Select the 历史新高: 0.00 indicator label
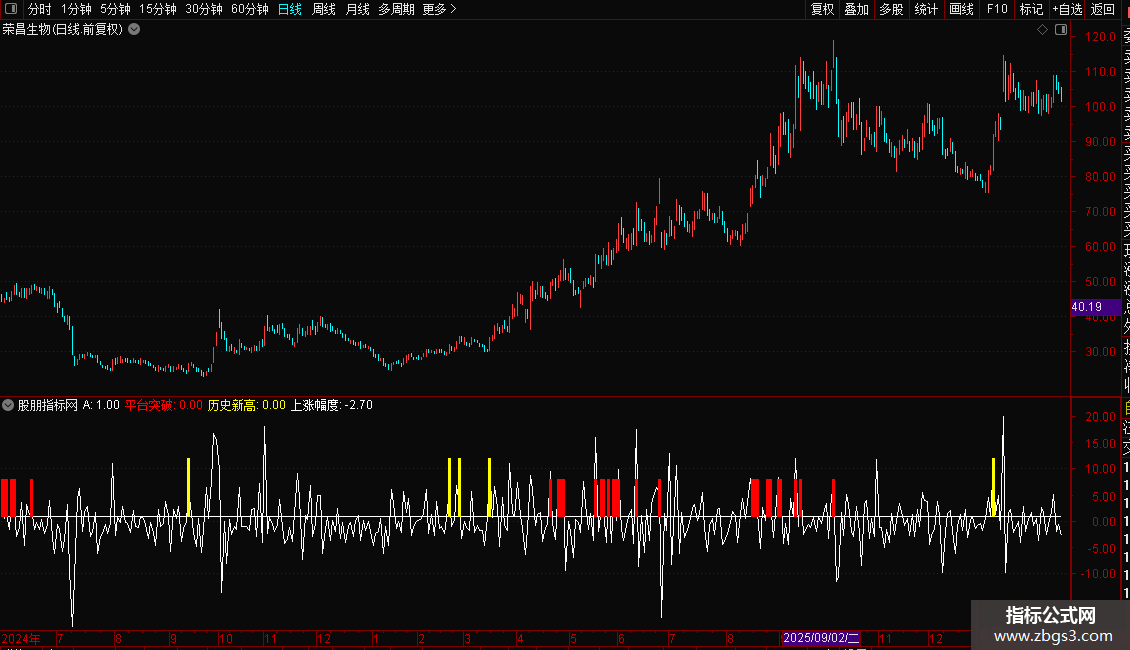 click(x=246, y=405)
